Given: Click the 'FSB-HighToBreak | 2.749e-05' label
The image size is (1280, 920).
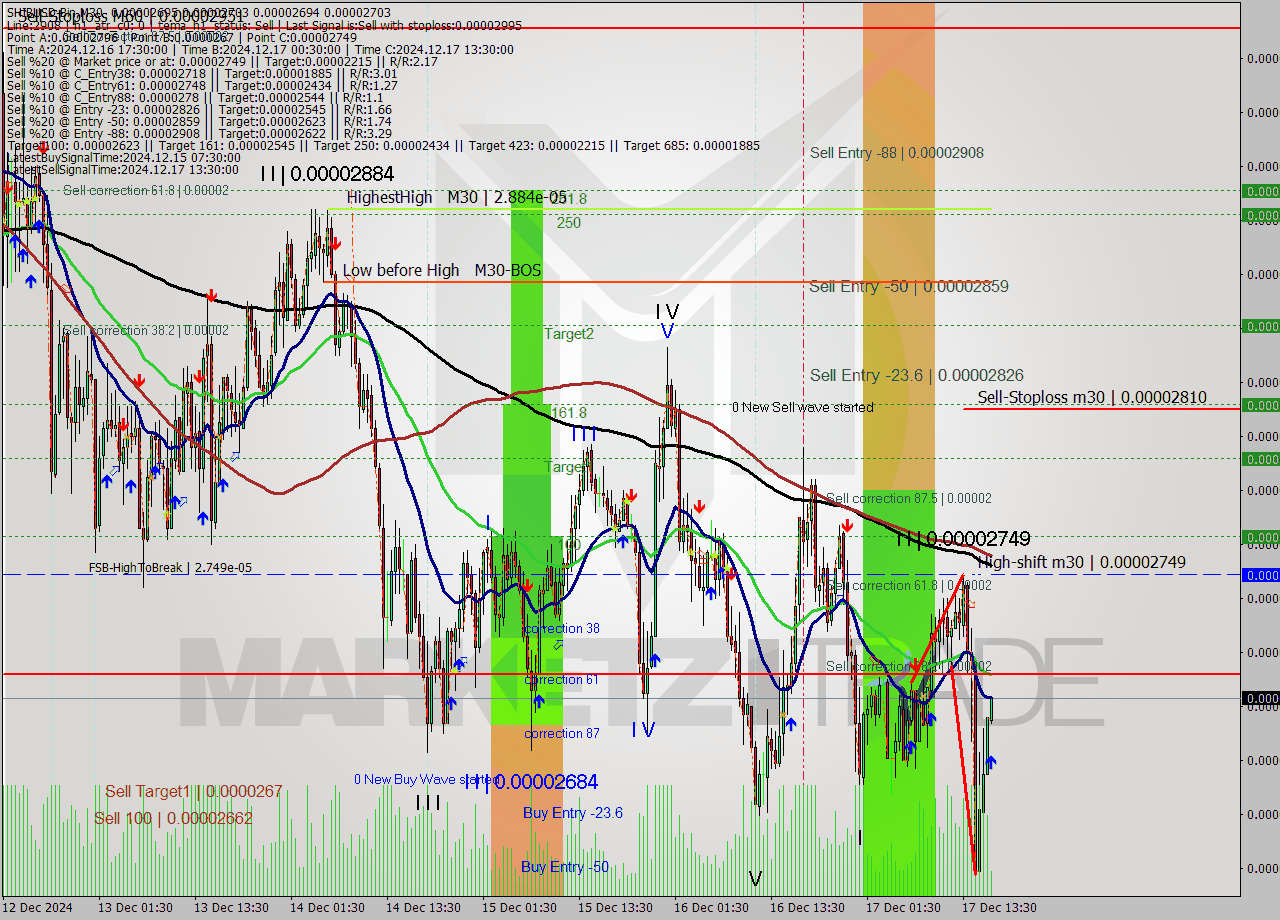Looking at the screenshot, I should pyautogui.click(x=170, y=567).
